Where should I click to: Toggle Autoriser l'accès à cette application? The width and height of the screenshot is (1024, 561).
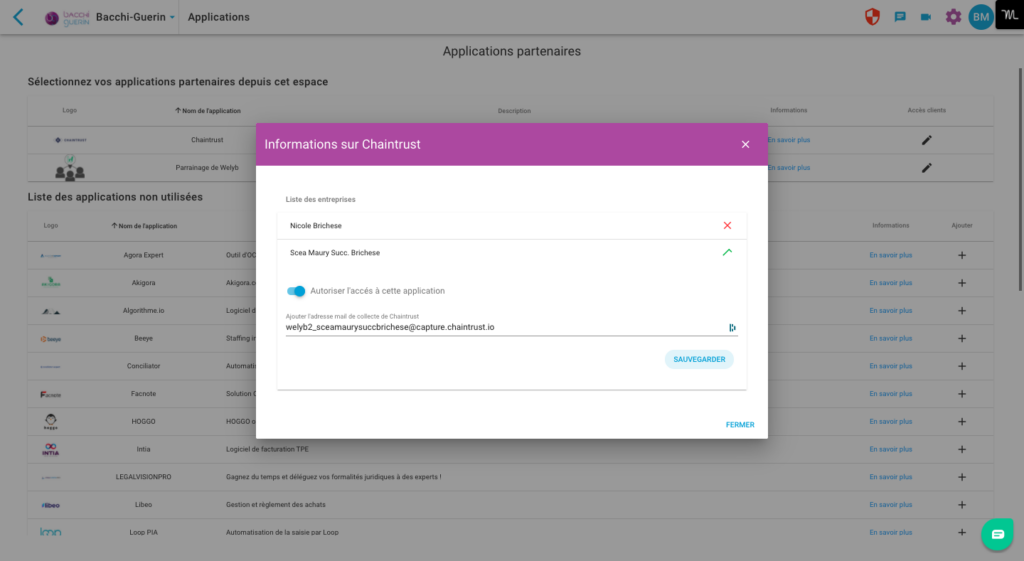tap(296, 291)
